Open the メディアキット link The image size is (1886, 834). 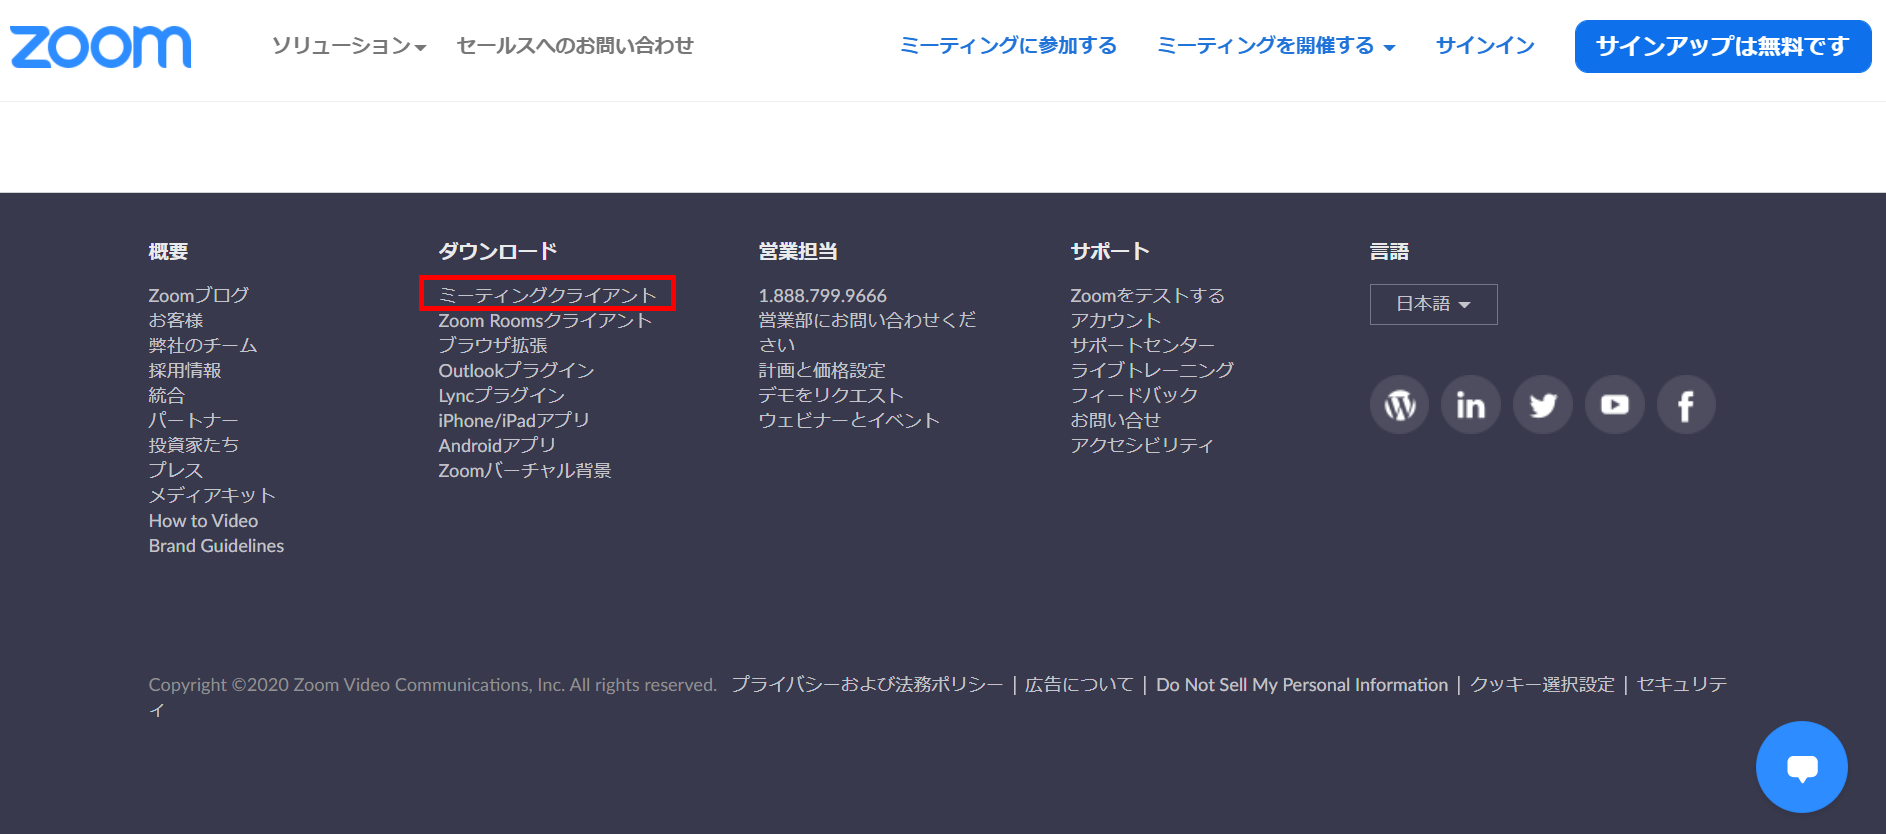click(x=212, y=495)
